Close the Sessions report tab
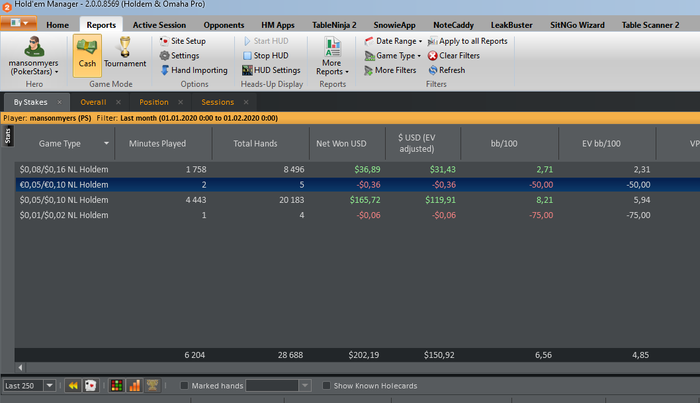Screen dimensions: 700x403 pos(246,102)
